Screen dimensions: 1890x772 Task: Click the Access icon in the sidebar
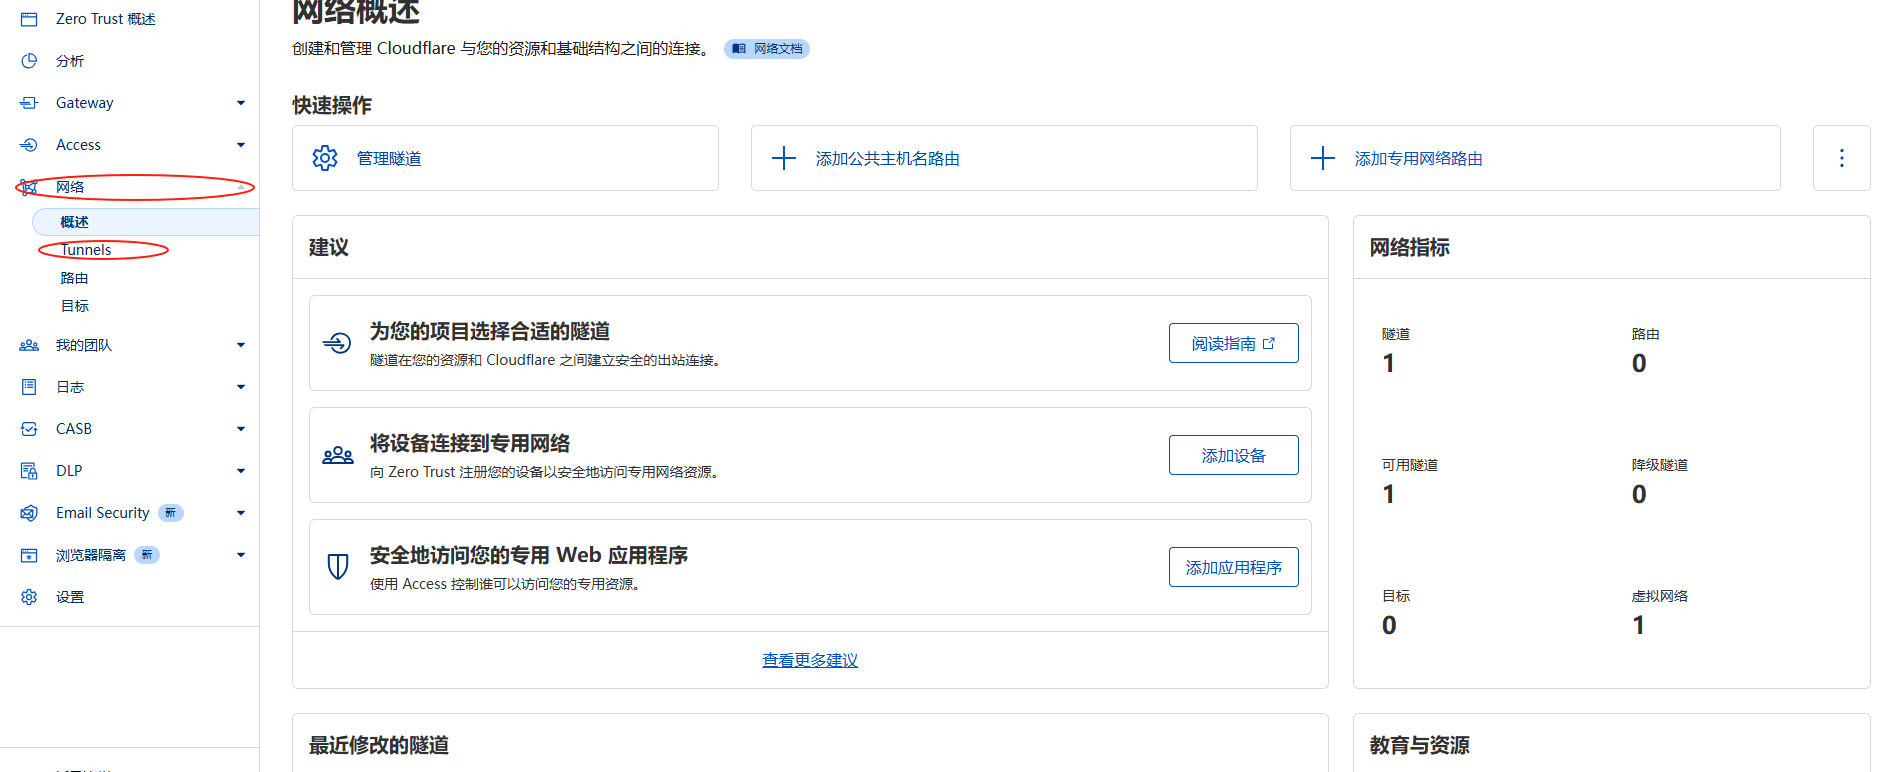pos(29,145)
